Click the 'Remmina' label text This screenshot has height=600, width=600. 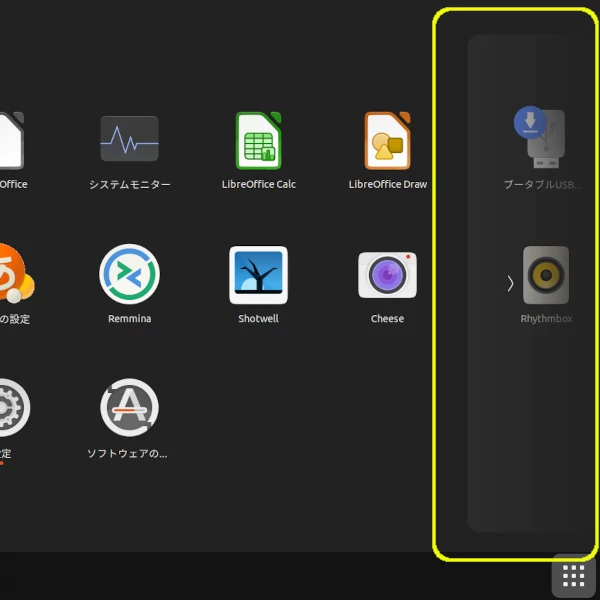coord(129,319)
